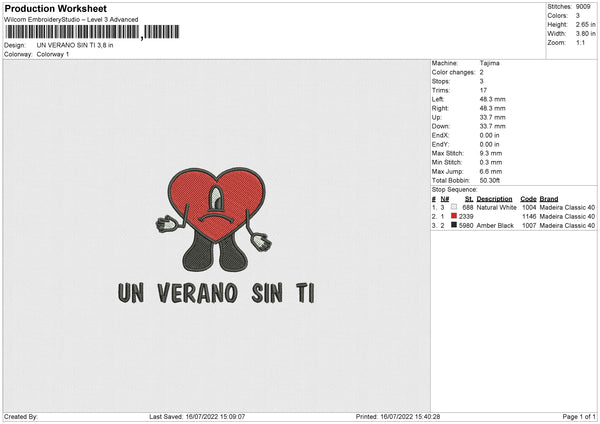Select the "EndX:" label
This screenshot has width=600, height=424.
click(x=440, y=135)
